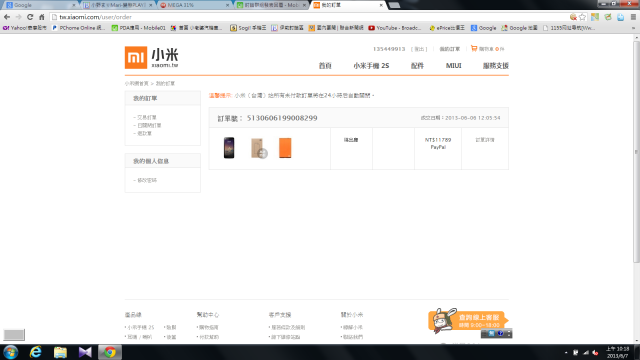Image resolution: width=640 pixels, height=360 pixels.
Task: Open the Windows Start button
Action: tap(10, 352)
